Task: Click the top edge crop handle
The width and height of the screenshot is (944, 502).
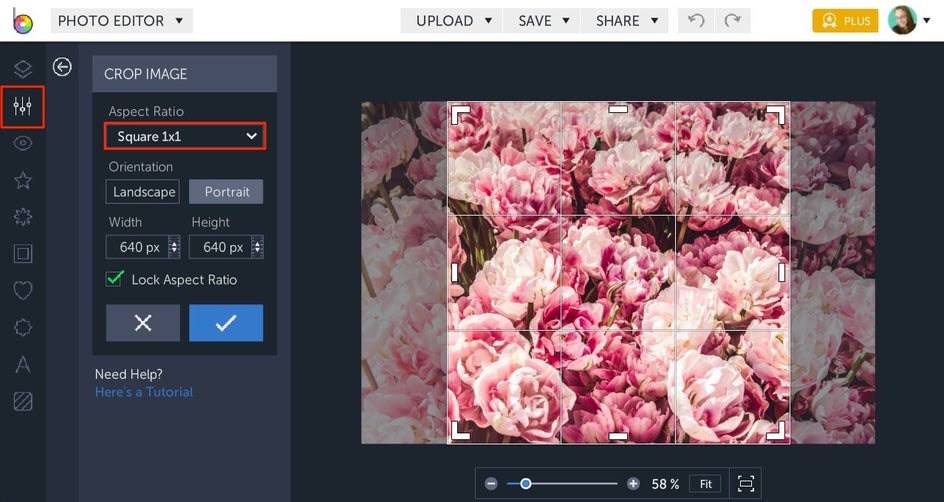Action: point(618,109)
